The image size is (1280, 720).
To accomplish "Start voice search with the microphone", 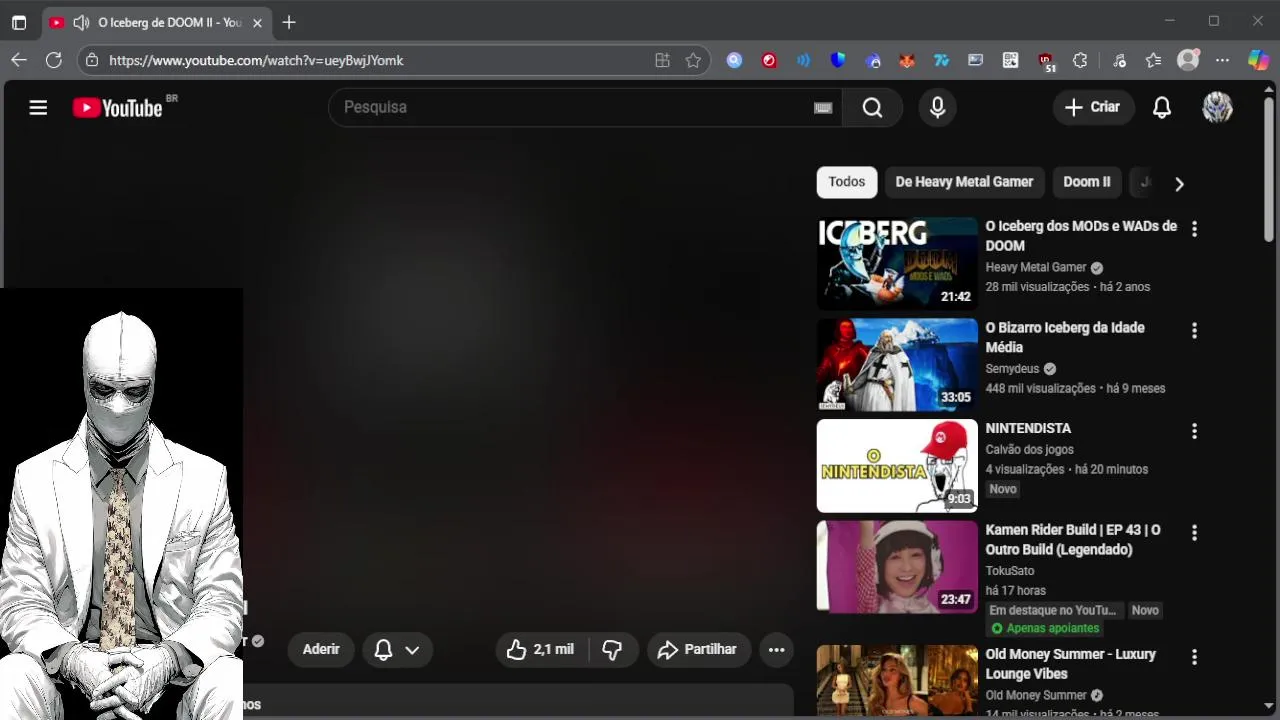I will tap(937, 107).
